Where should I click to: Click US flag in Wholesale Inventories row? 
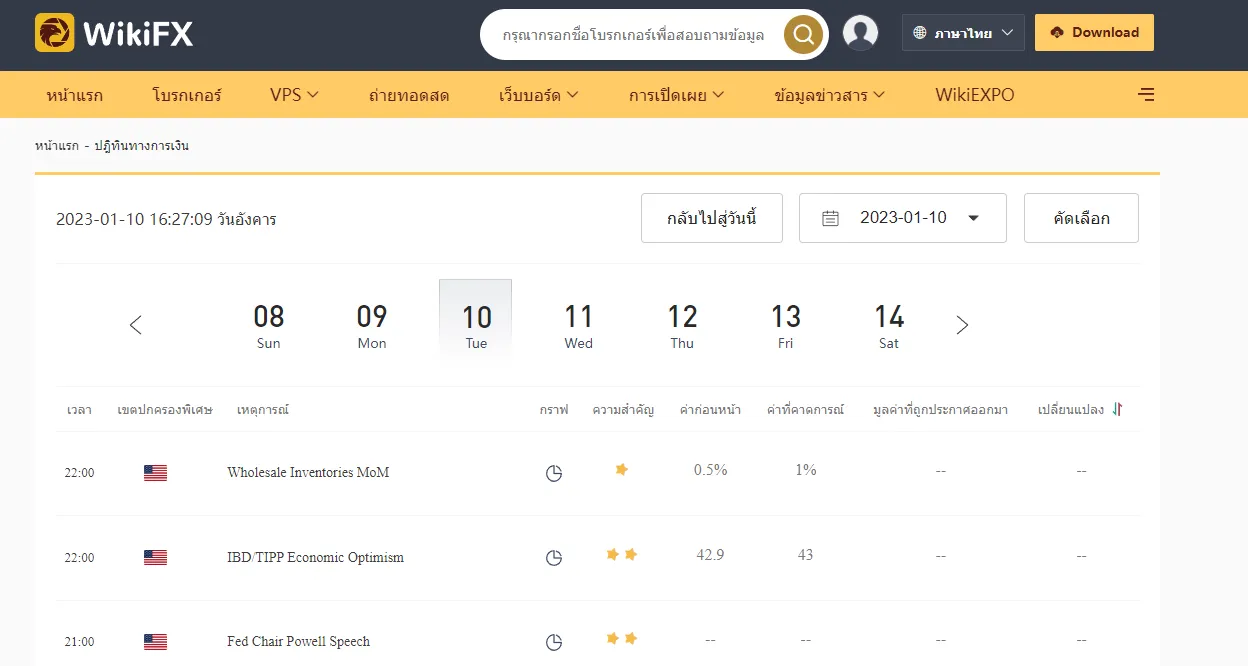(x=155, y=473)
